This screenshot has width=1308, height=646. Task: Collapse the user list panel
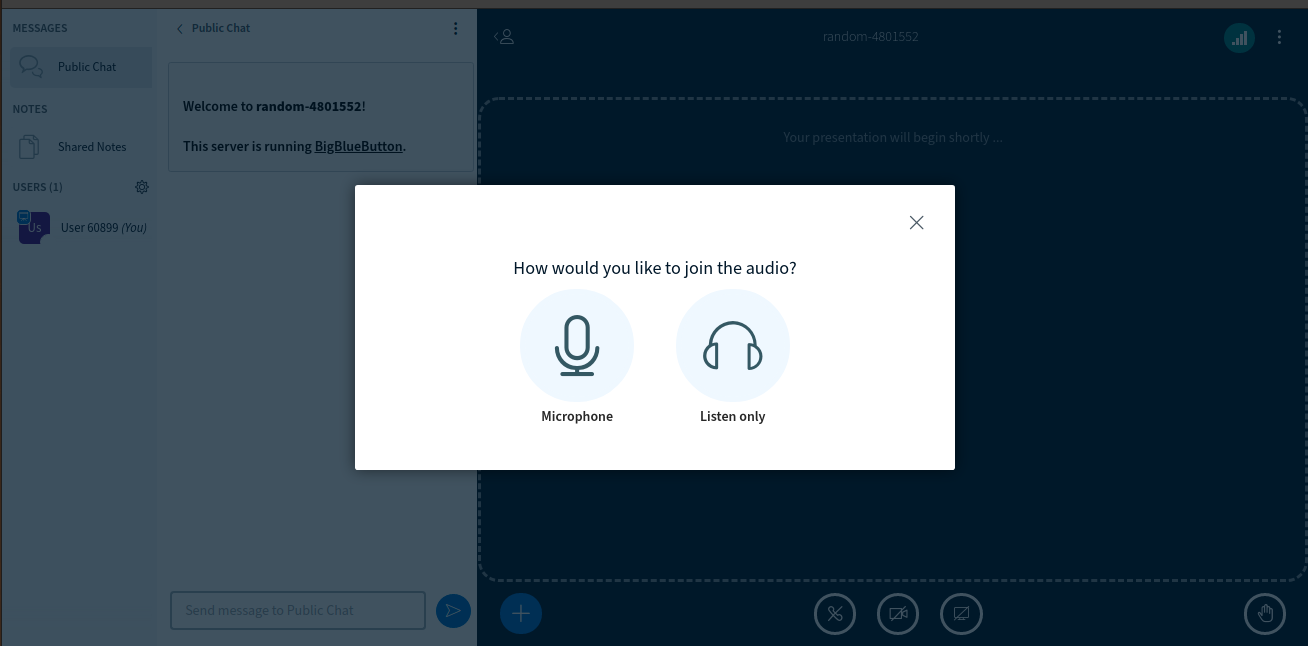[x=505, y=36]
